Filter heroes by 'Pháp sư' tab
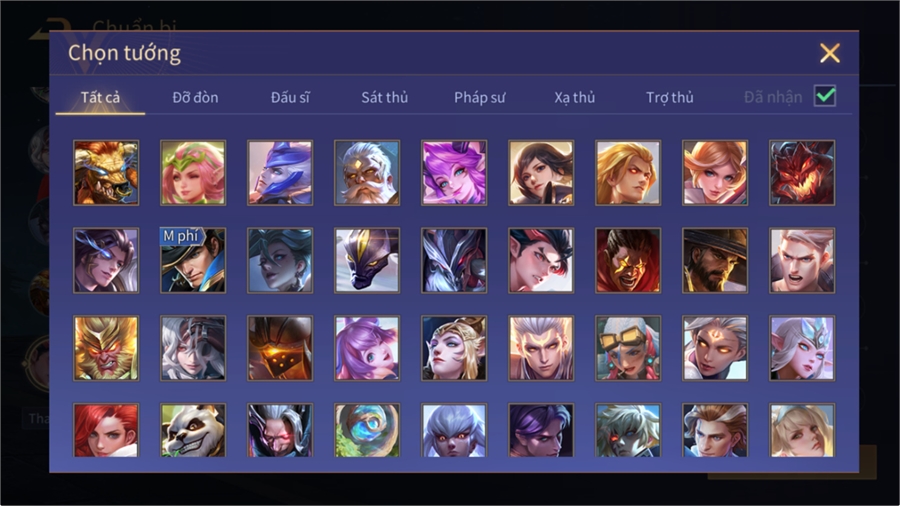The image size is (900, 506). pos(479,98)
